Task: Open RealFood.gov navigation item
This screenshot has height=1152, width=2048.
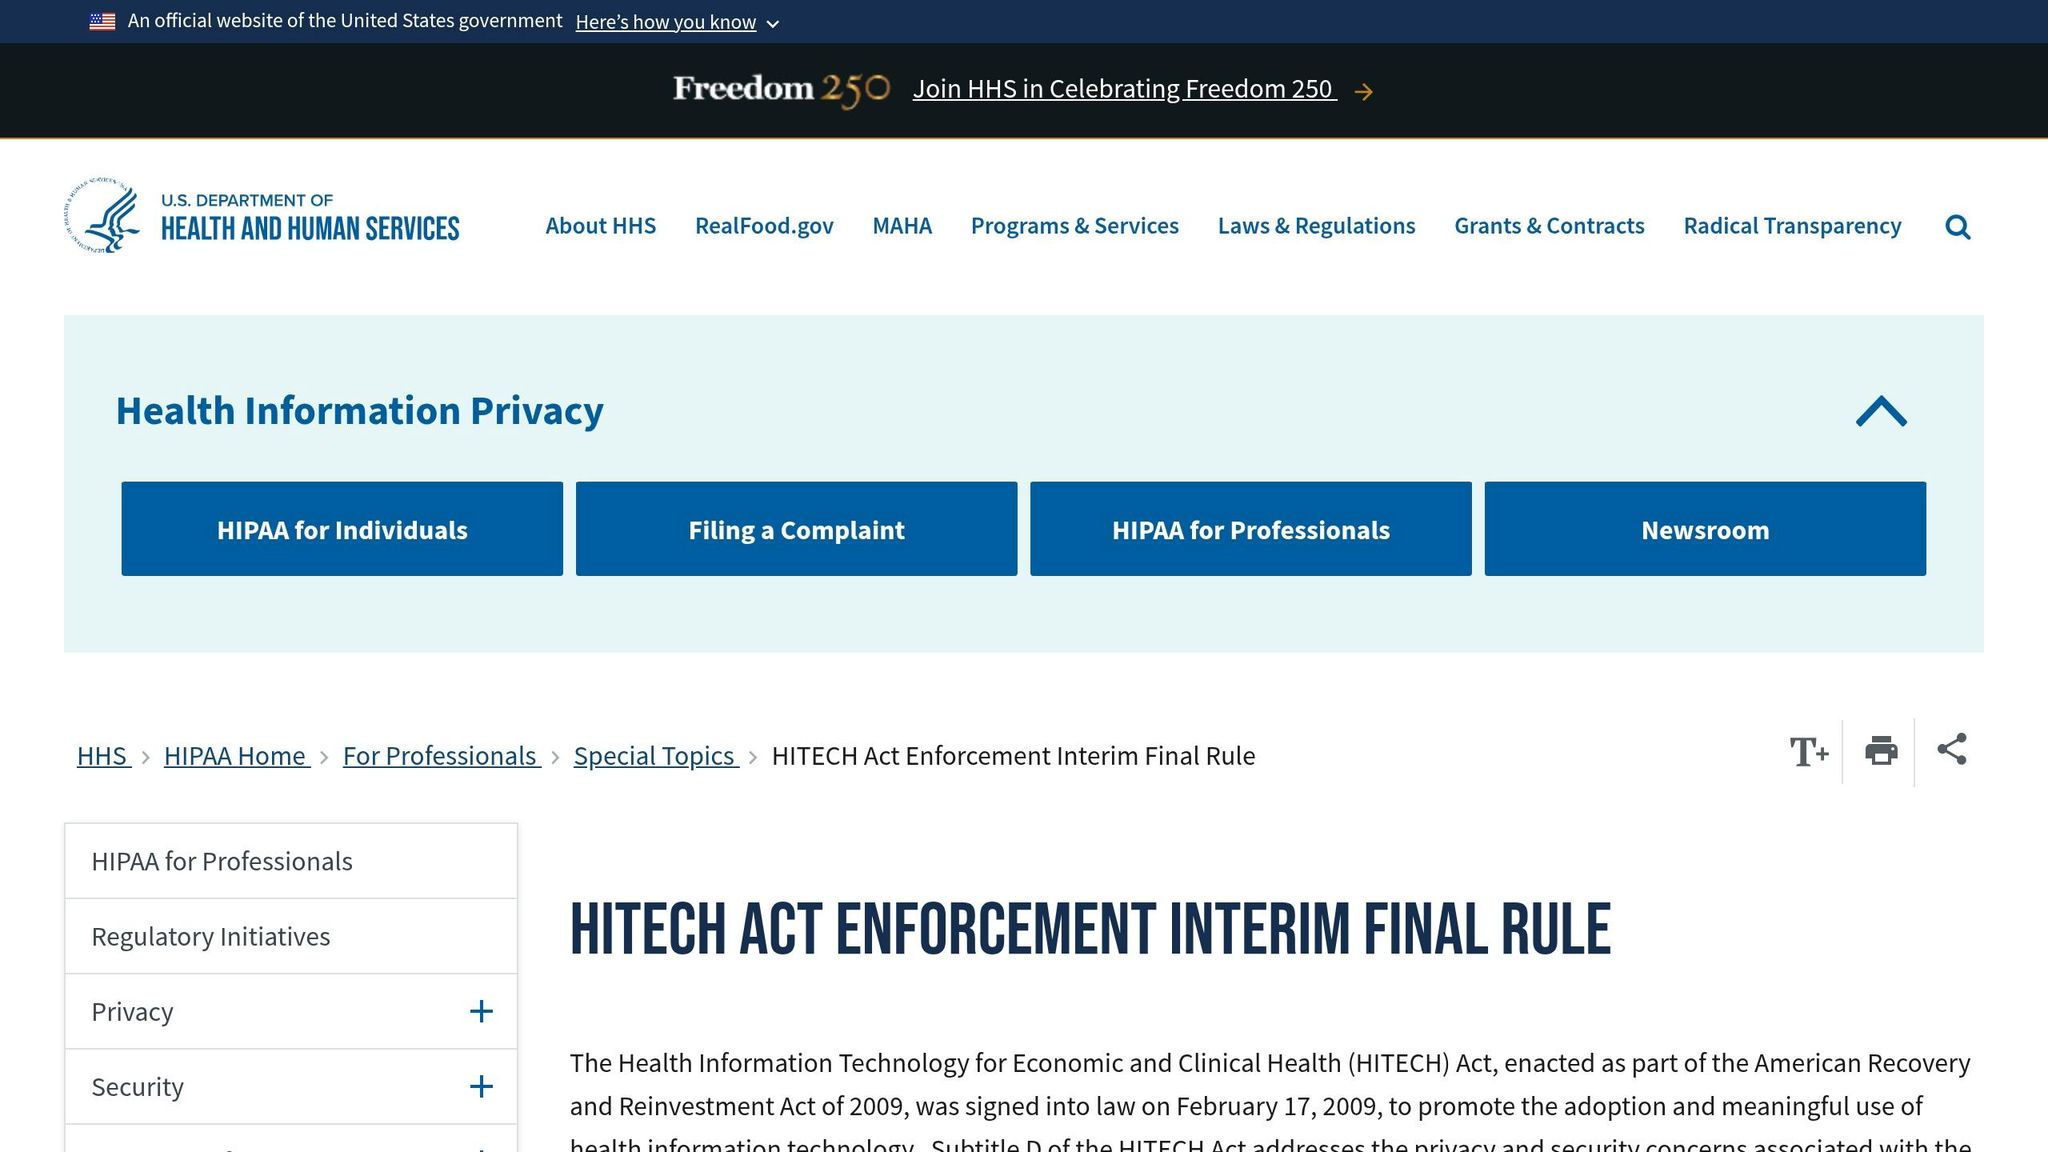Action: pyautogui.click(x=764, y=226)
